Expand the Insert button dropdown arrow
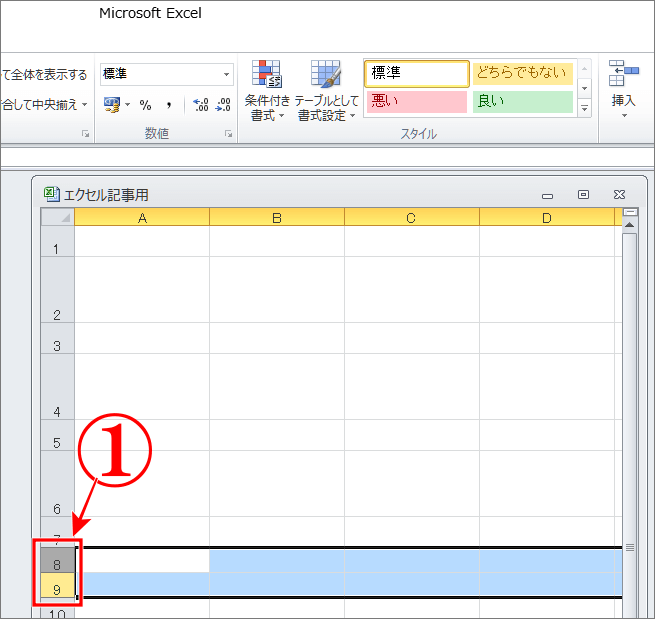Image resolution: width=655 pixels, height=619 pixels. point(624,116)
